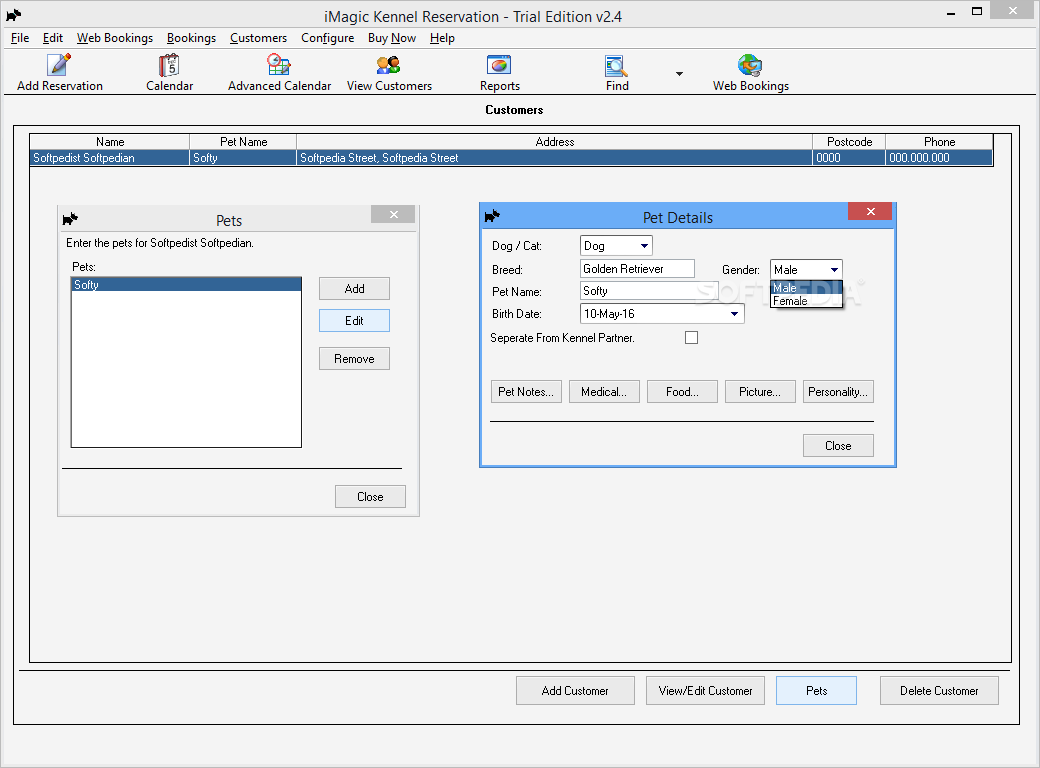Screen dimensions: 1040x768
Task: Click the View/Edit Customer button
Action: click(705, 690)
